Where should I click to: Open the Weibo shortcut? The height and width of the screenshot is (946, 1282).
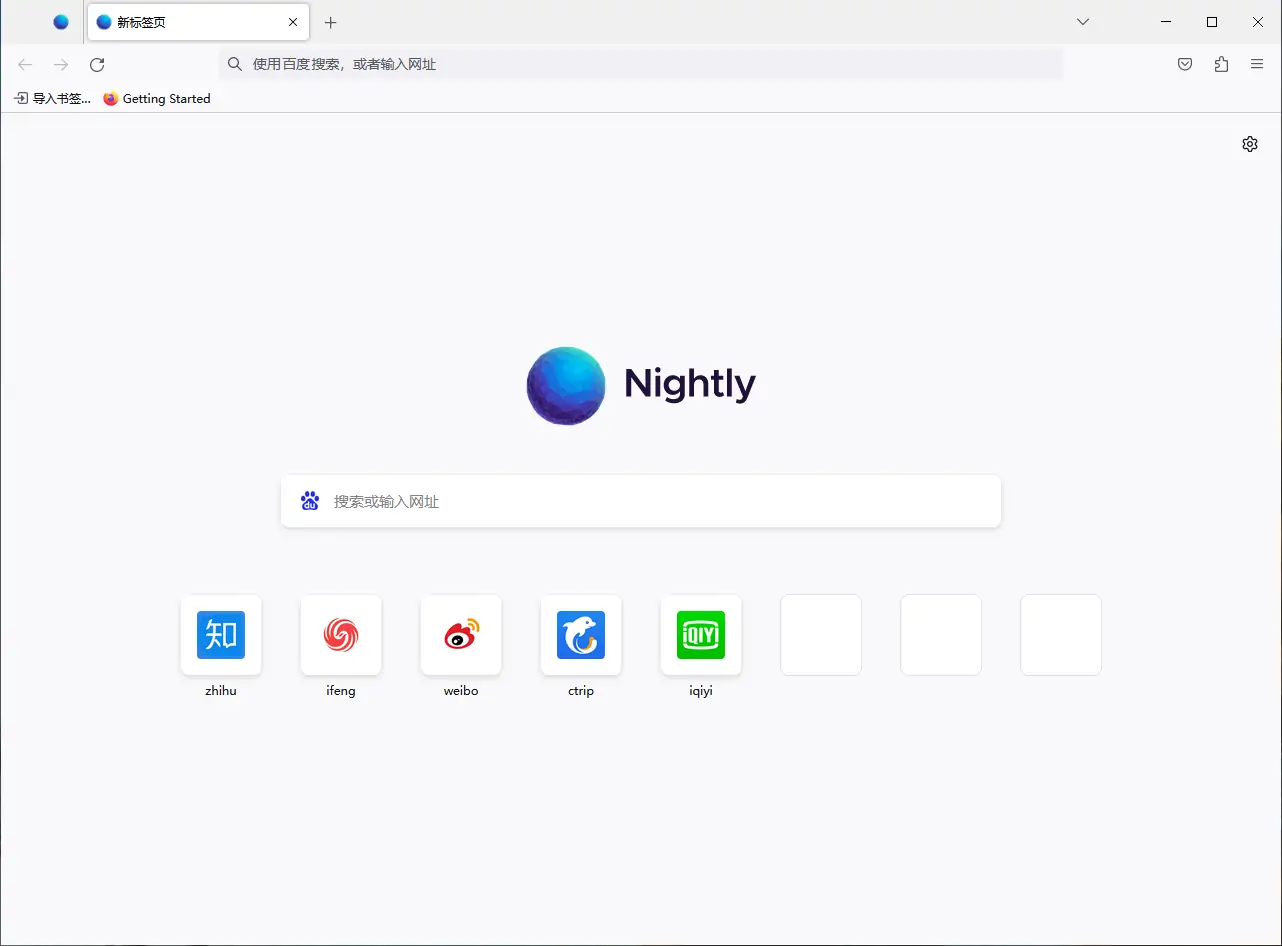click(460, 635)
